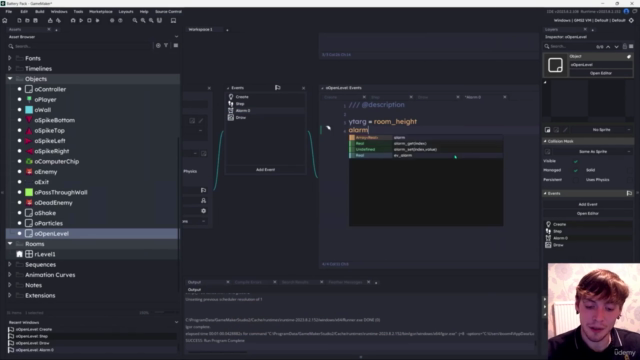Click the parent icon in object editor

click(203, 201)
